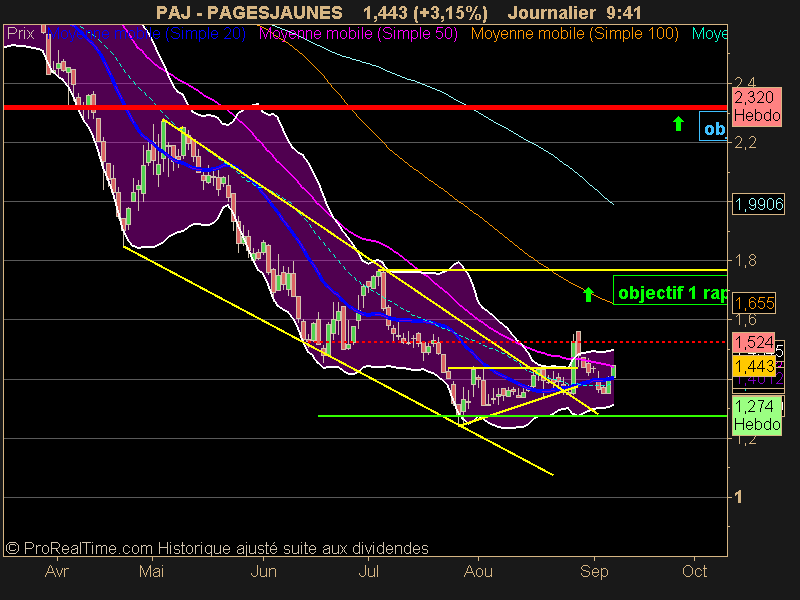Click the 1,9906 moving average price label

[759, 204]
